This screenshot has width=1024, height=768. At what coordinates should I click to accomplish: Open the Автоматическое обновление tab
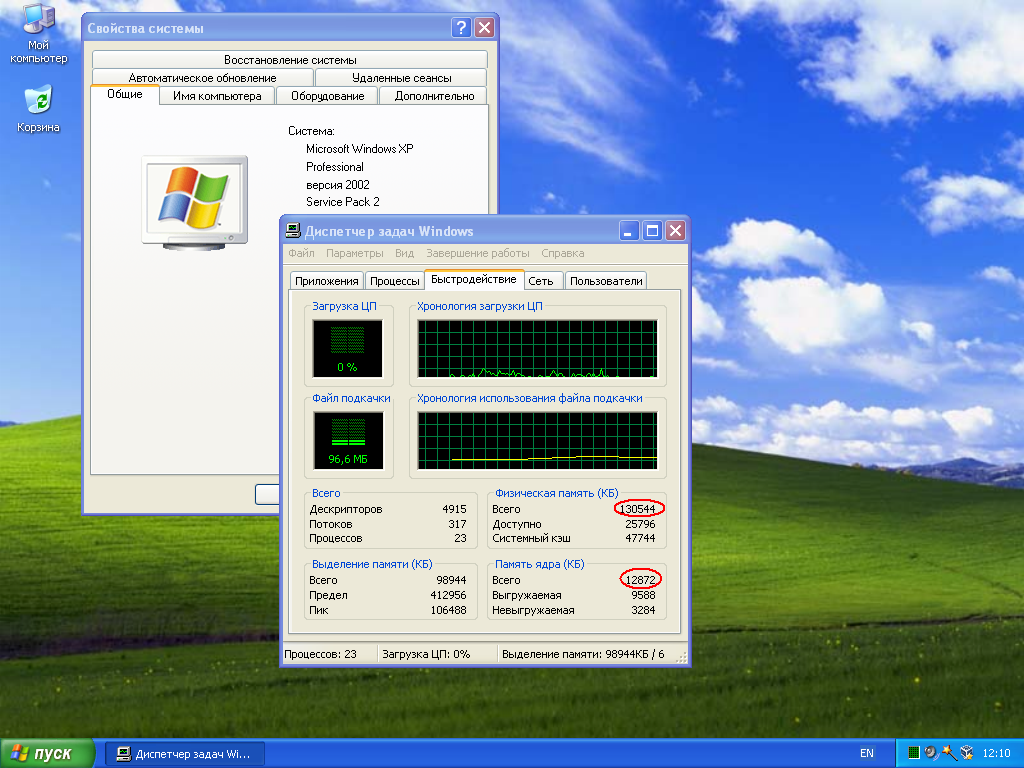202,78
